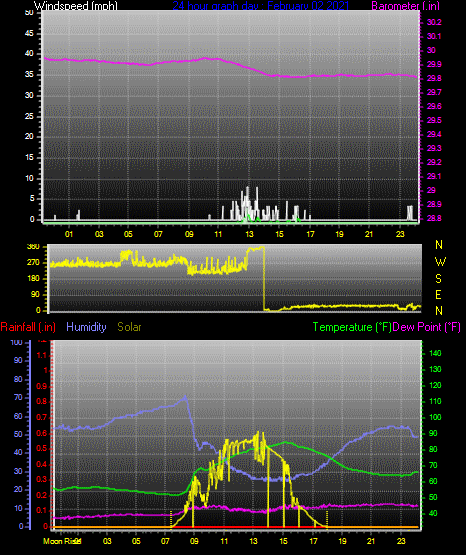The width and height of the screenshot is (466, 555).
Task: Click the "130" temperature axis value
Action: click(435, 370)
